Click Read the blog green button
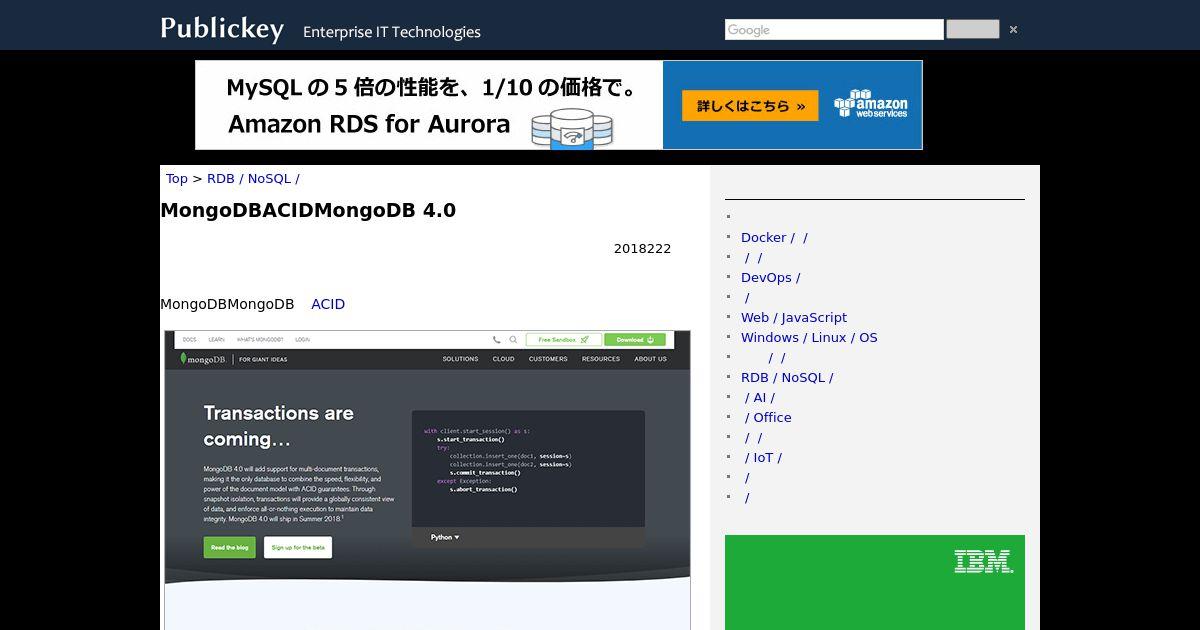The width and height of the screenshot is (1200, 630). pyautogui.click(x=230, y=548)
